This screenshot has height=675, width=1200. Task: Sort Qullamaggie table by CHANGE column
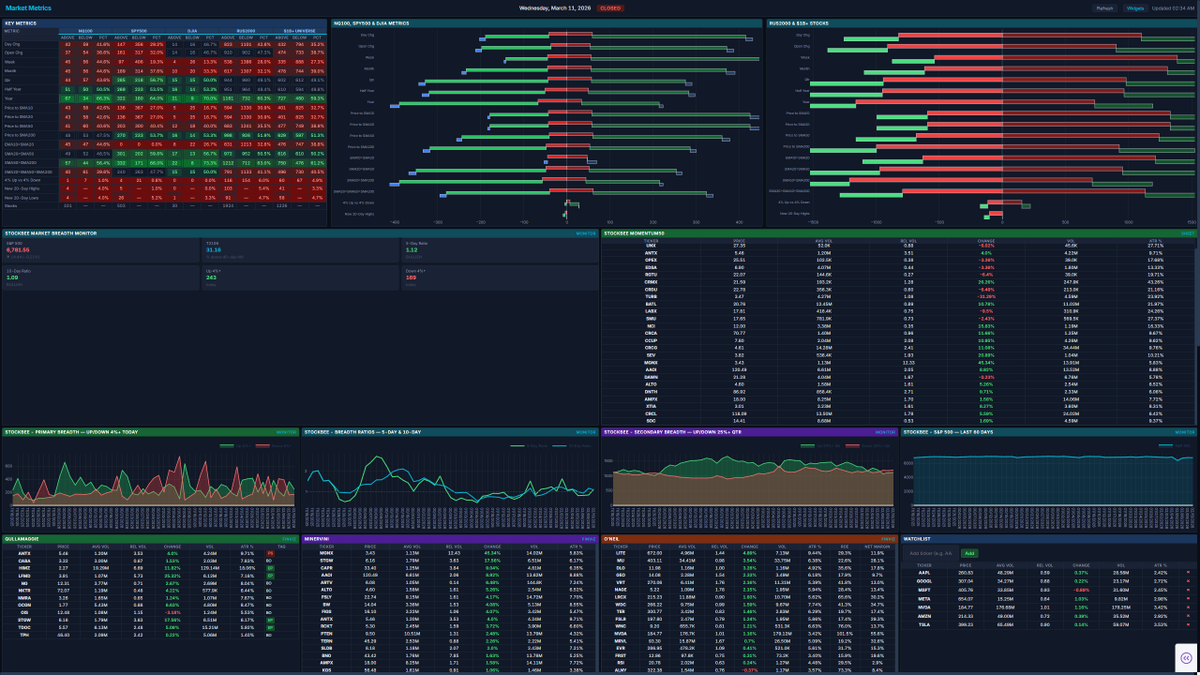pos(172,546)
